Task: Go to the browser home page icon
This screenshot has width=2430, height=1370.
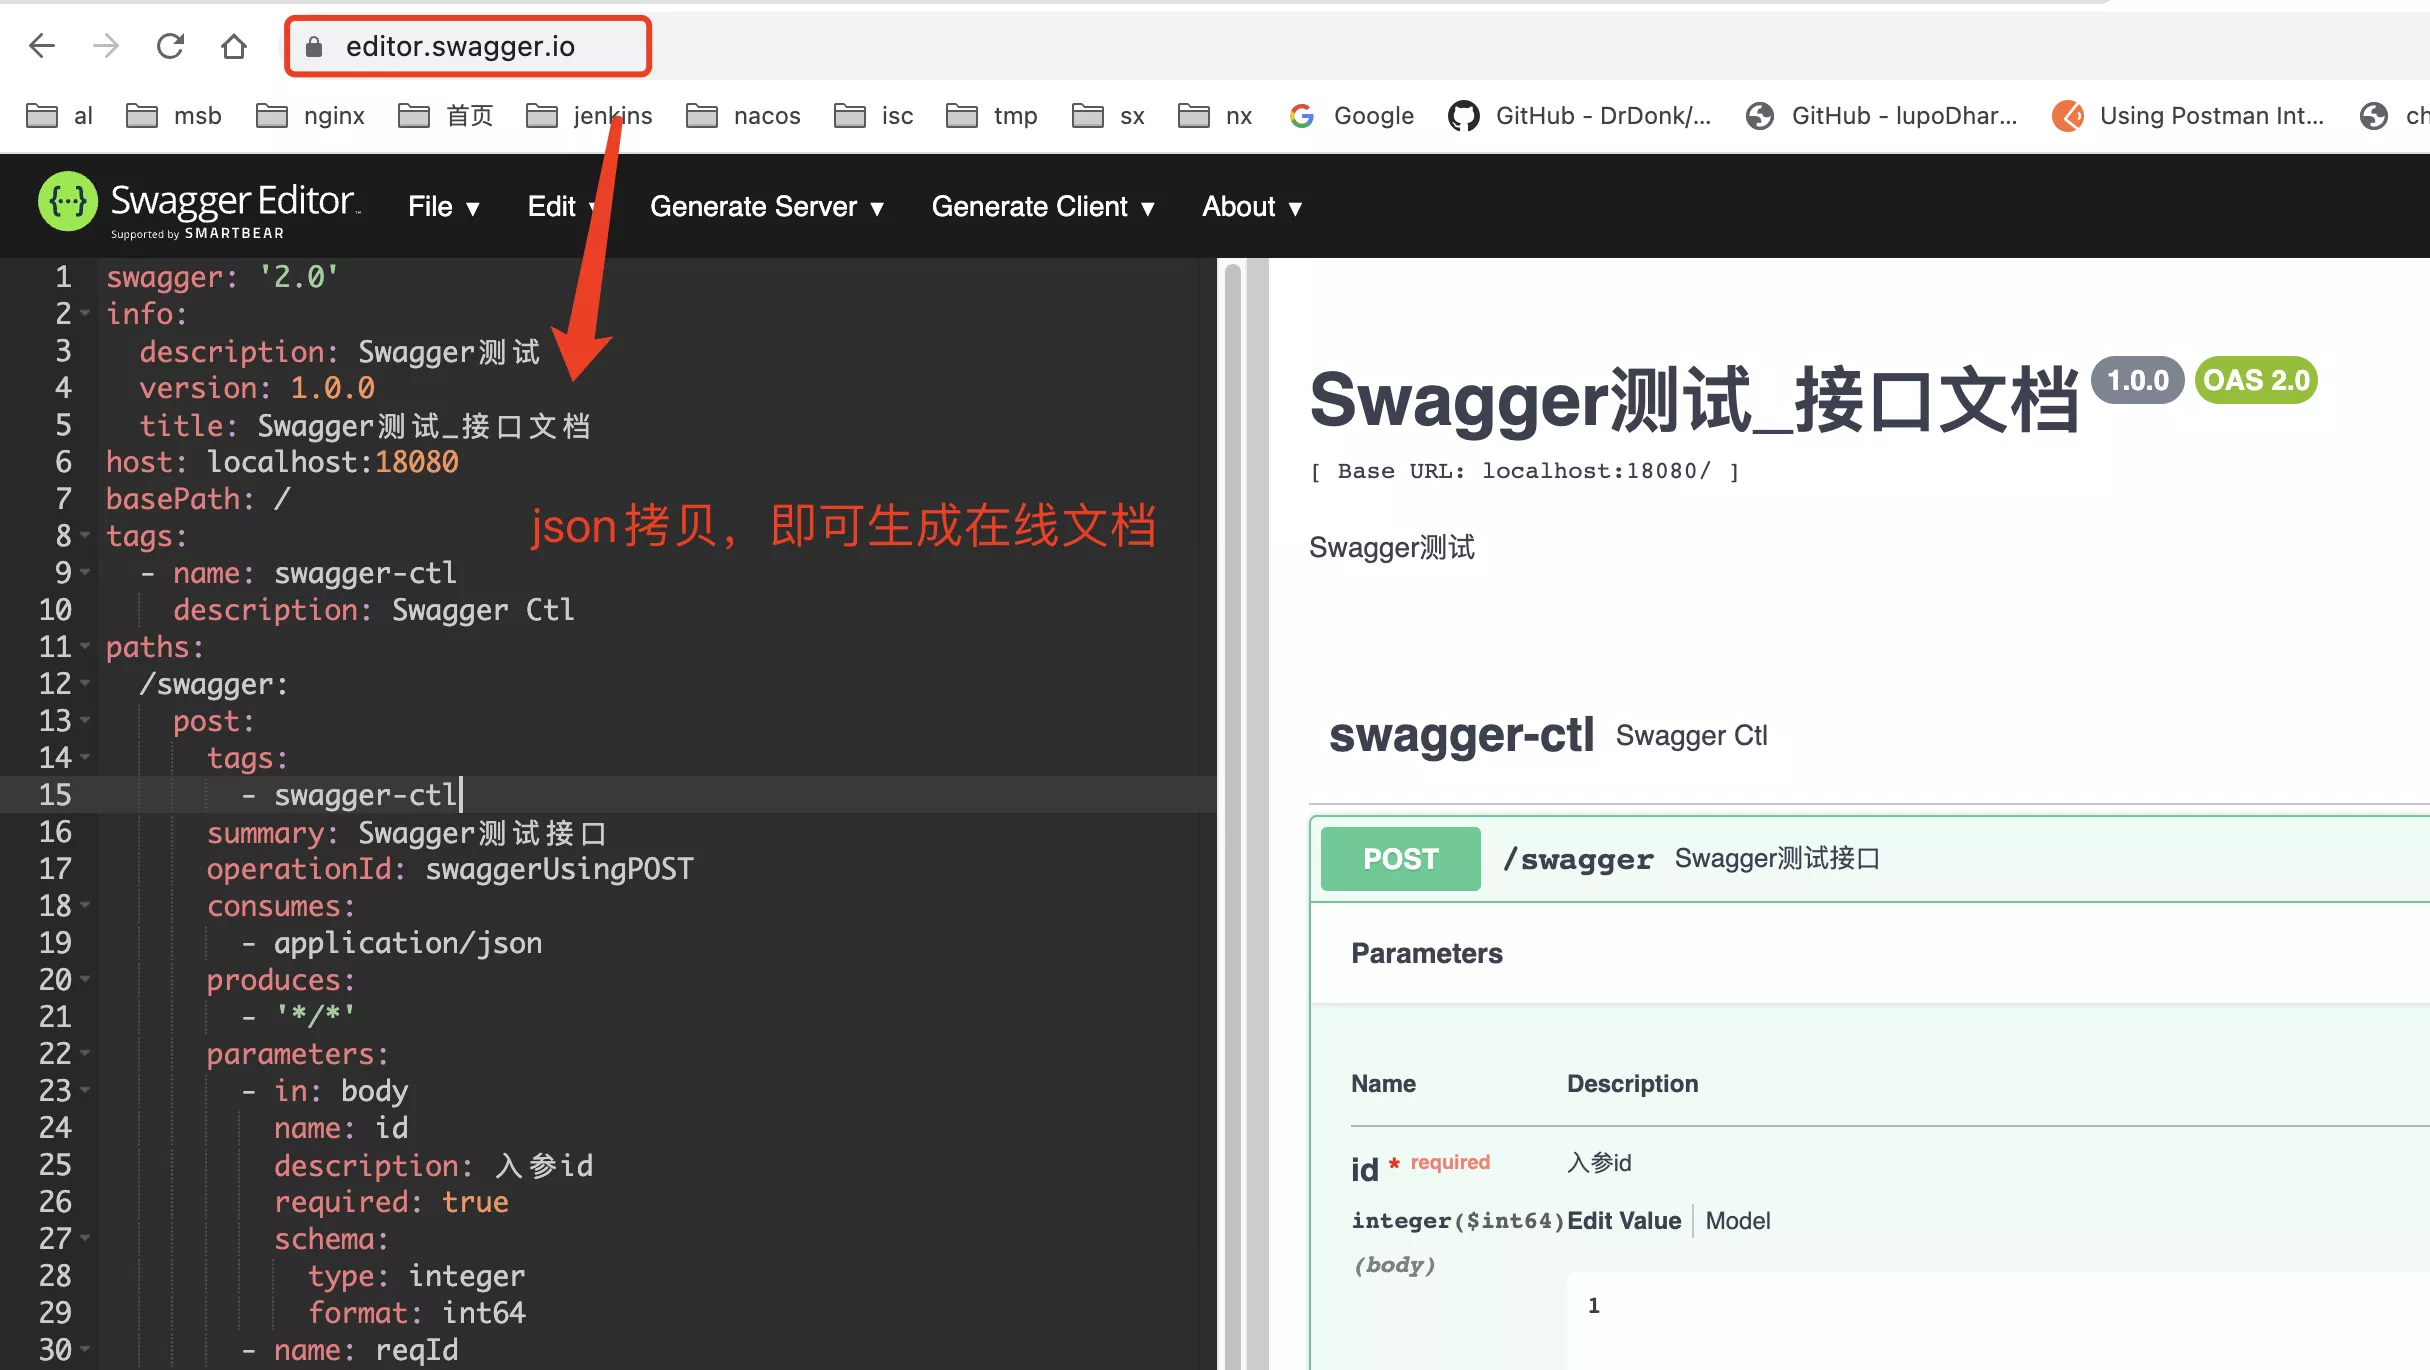Action: tap(234, 46)
